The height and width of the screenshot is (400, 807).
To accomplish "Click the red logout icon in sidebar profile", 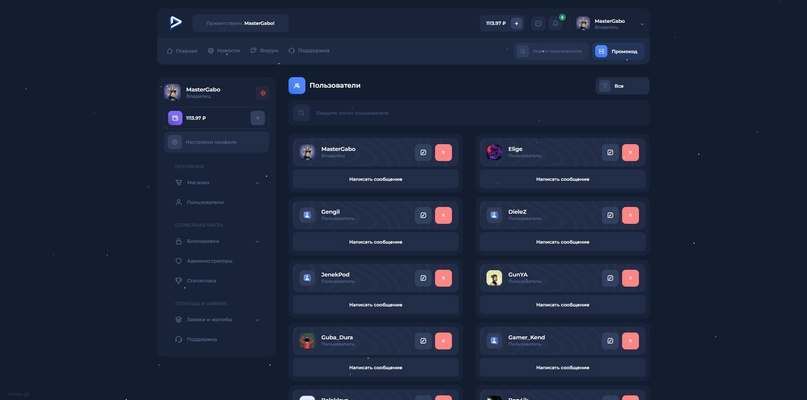I will click(x=262, y=93).
